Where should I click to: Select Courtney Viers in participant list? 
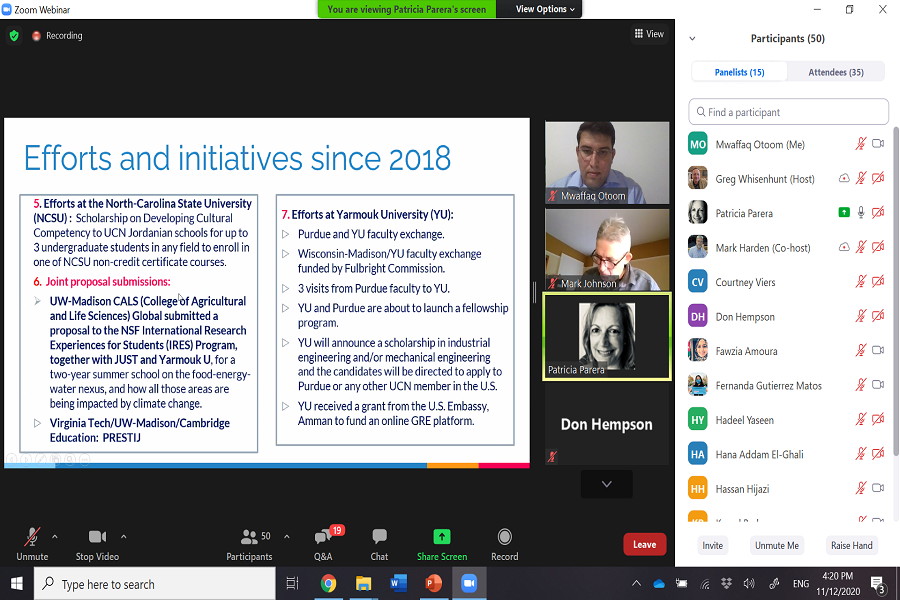(x=788, y=282)
